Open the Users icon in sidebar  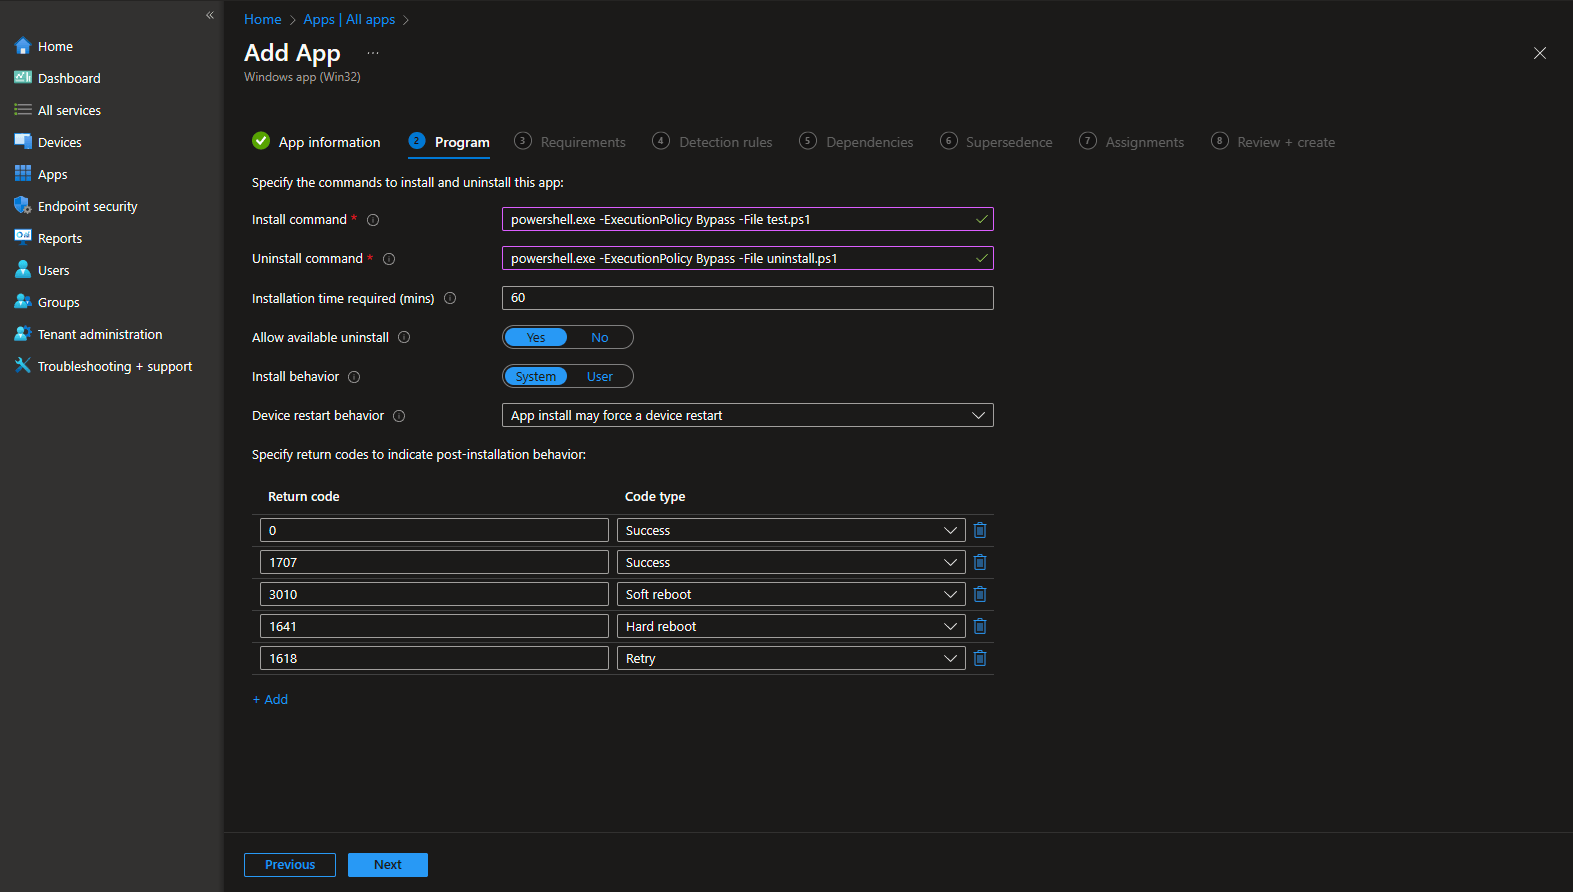(x=23, y=270)
